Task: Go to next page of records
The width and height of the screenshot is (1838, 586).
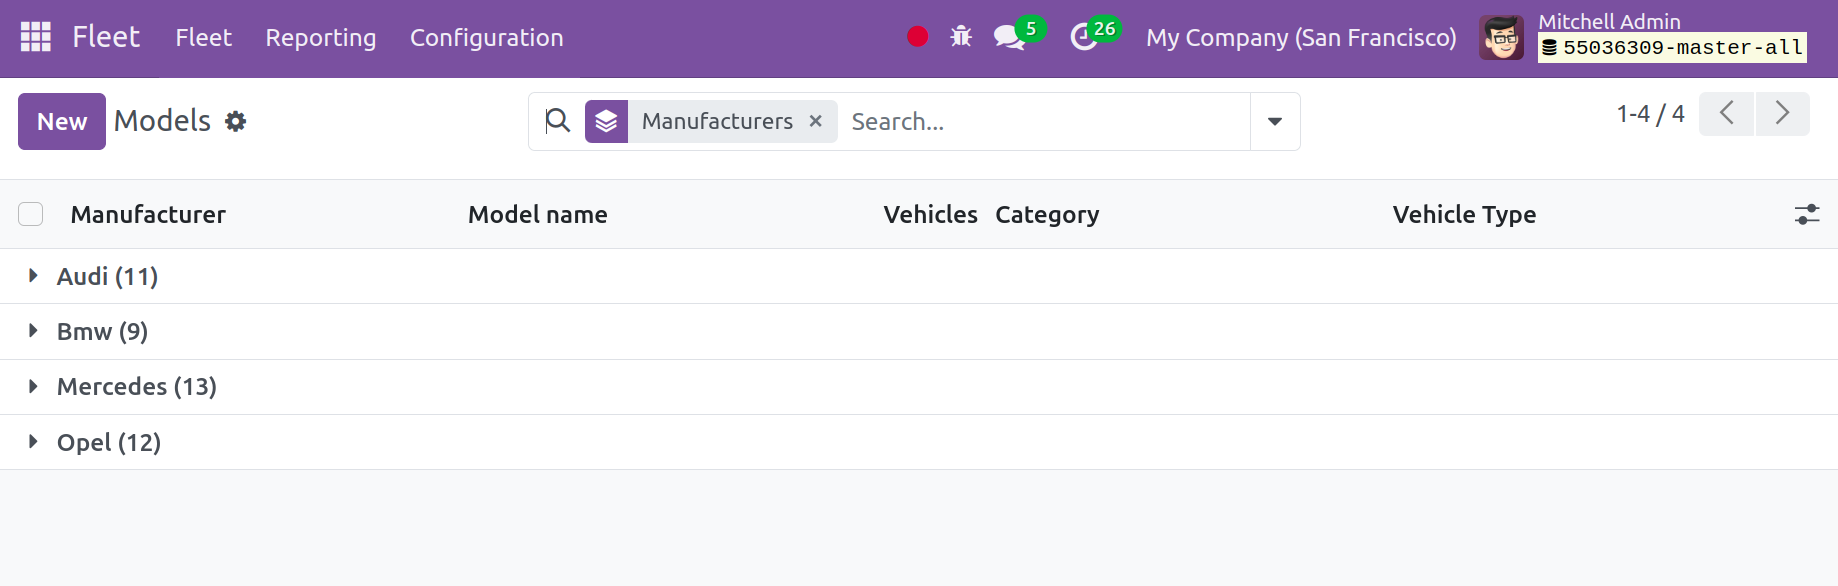Action: coord(1782,113)
